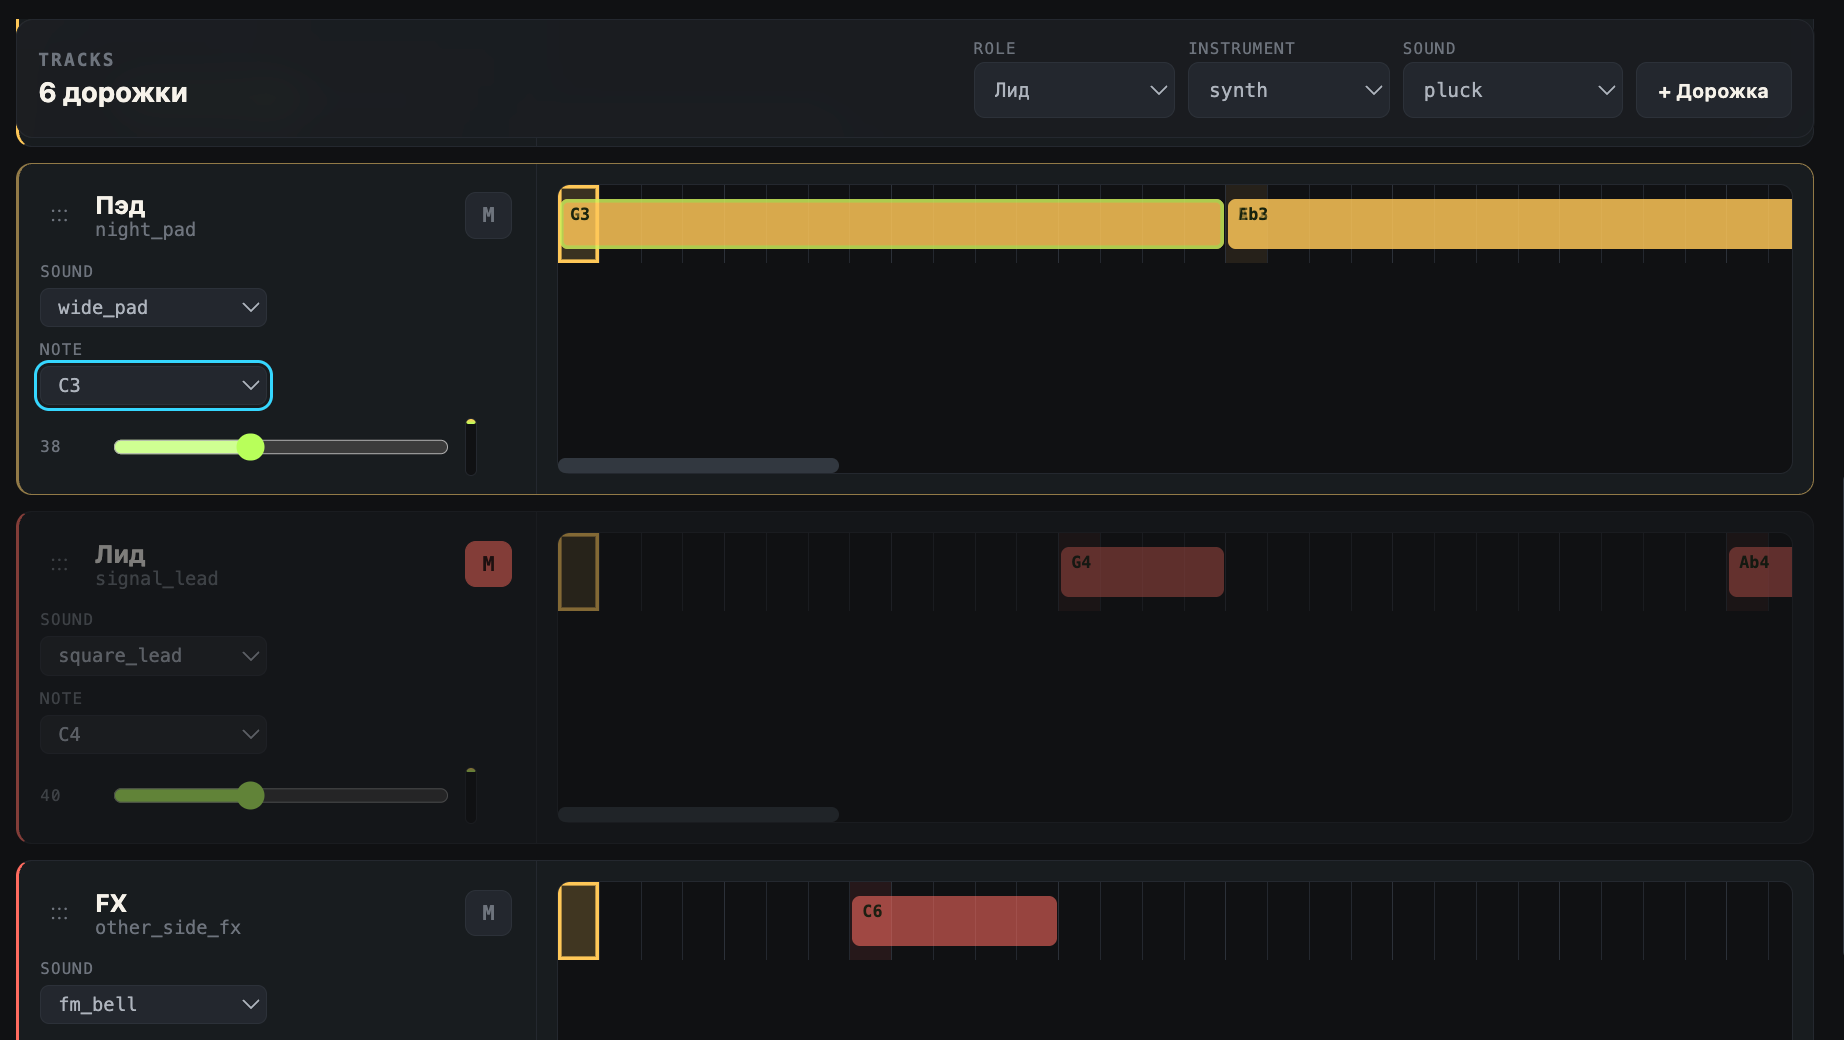1844x1040 pixels.
Task: Click the FX track title
Action: pyautogui.click(x=111, y=903)
